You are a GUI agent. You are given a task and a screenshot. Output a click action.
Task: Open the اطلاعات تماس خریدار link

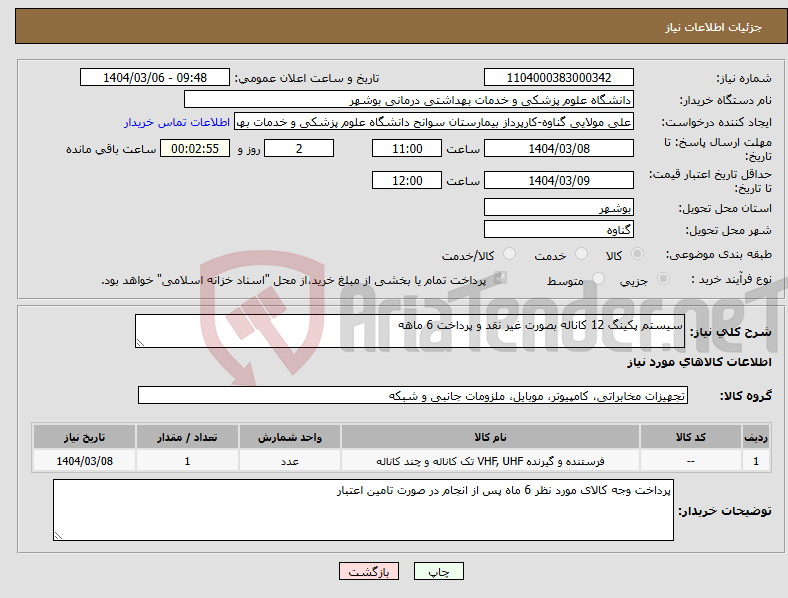pos(177,122)
